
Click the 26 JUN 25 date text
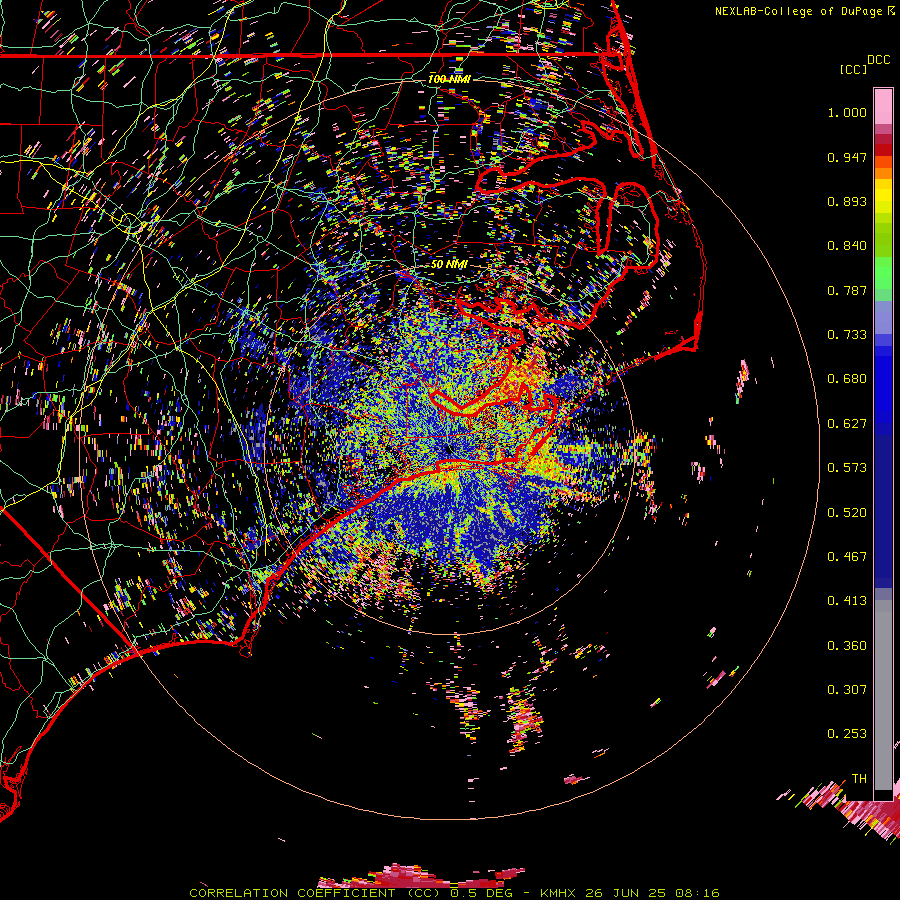tap(625, 893)
